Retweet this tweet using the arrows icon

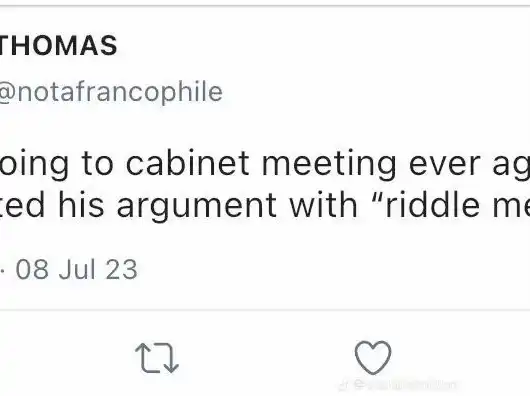coord(157,358)
